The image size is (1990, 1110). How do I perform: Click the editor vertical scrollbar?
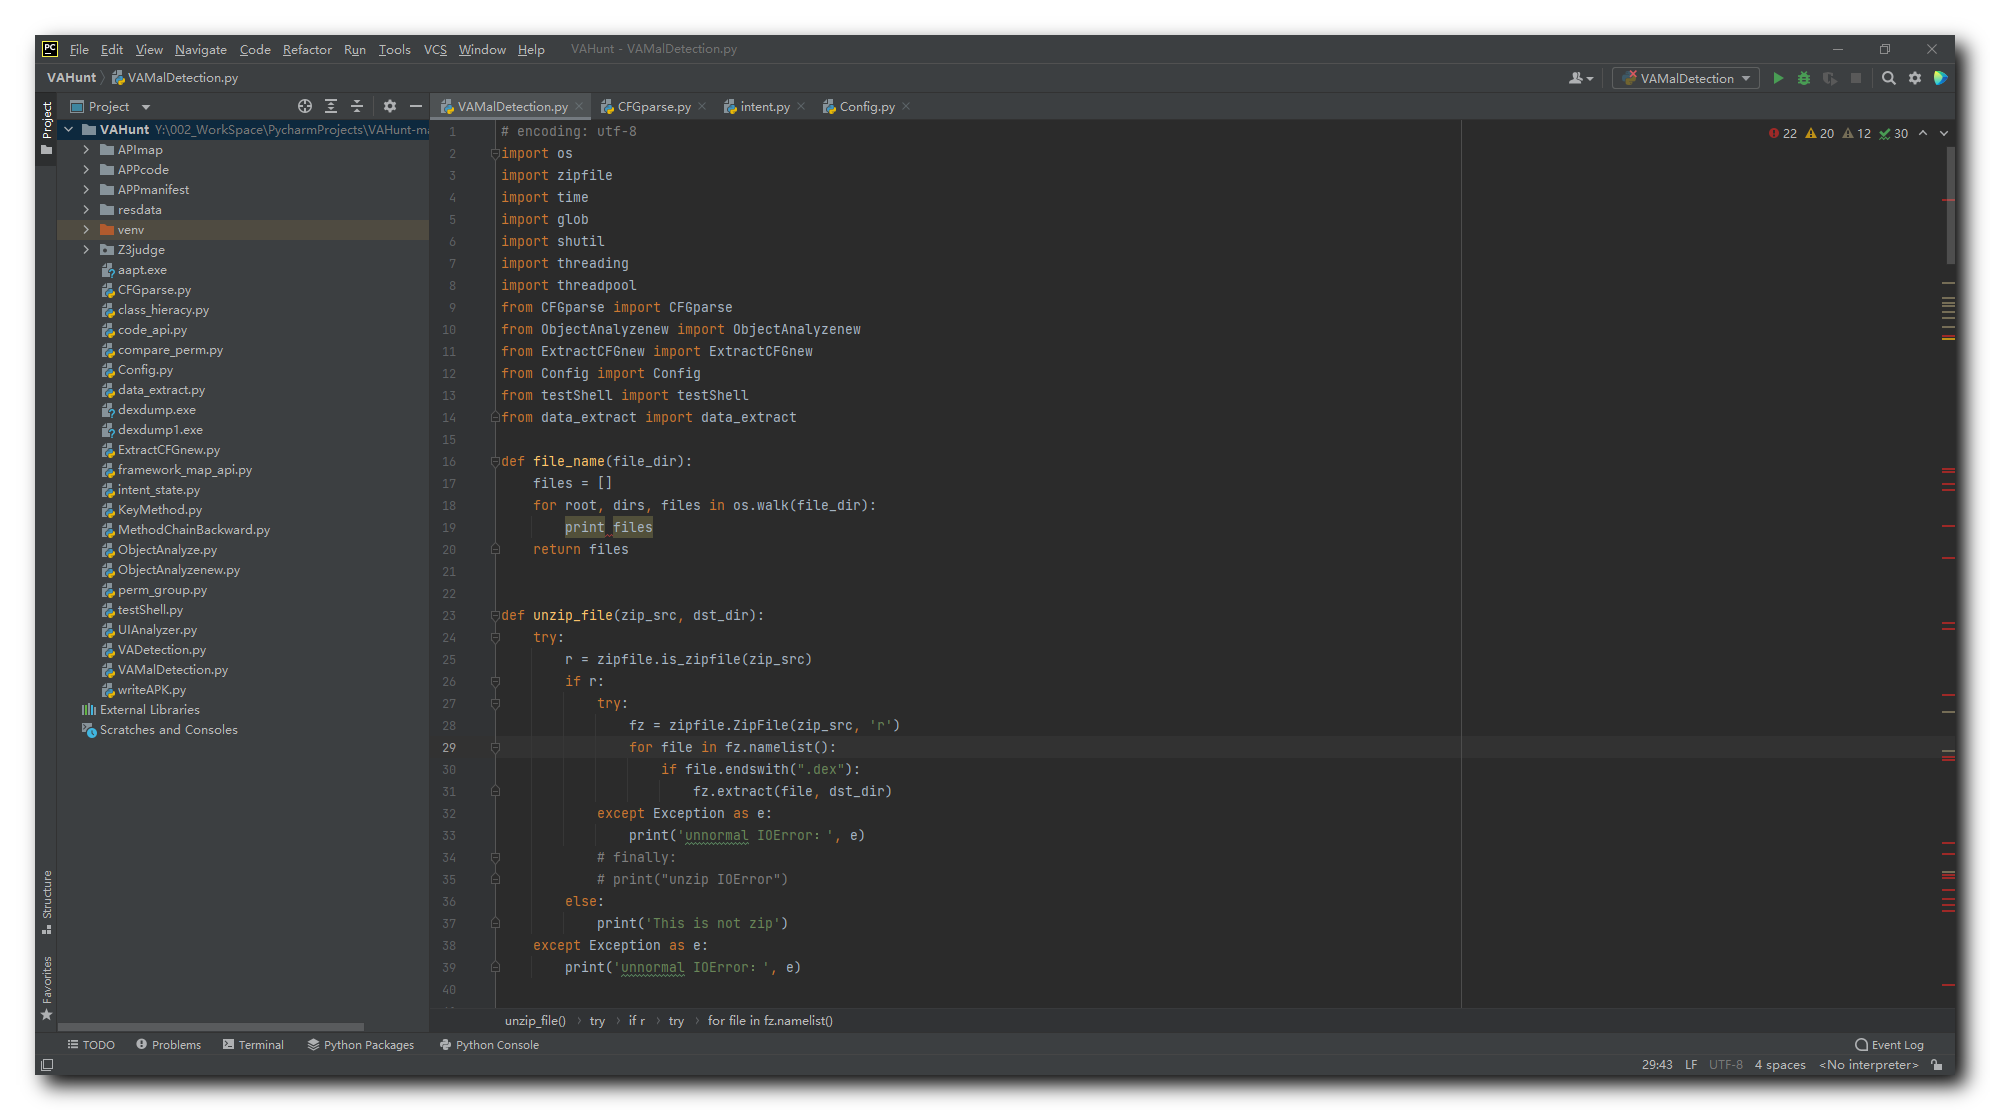(1950, 205)
